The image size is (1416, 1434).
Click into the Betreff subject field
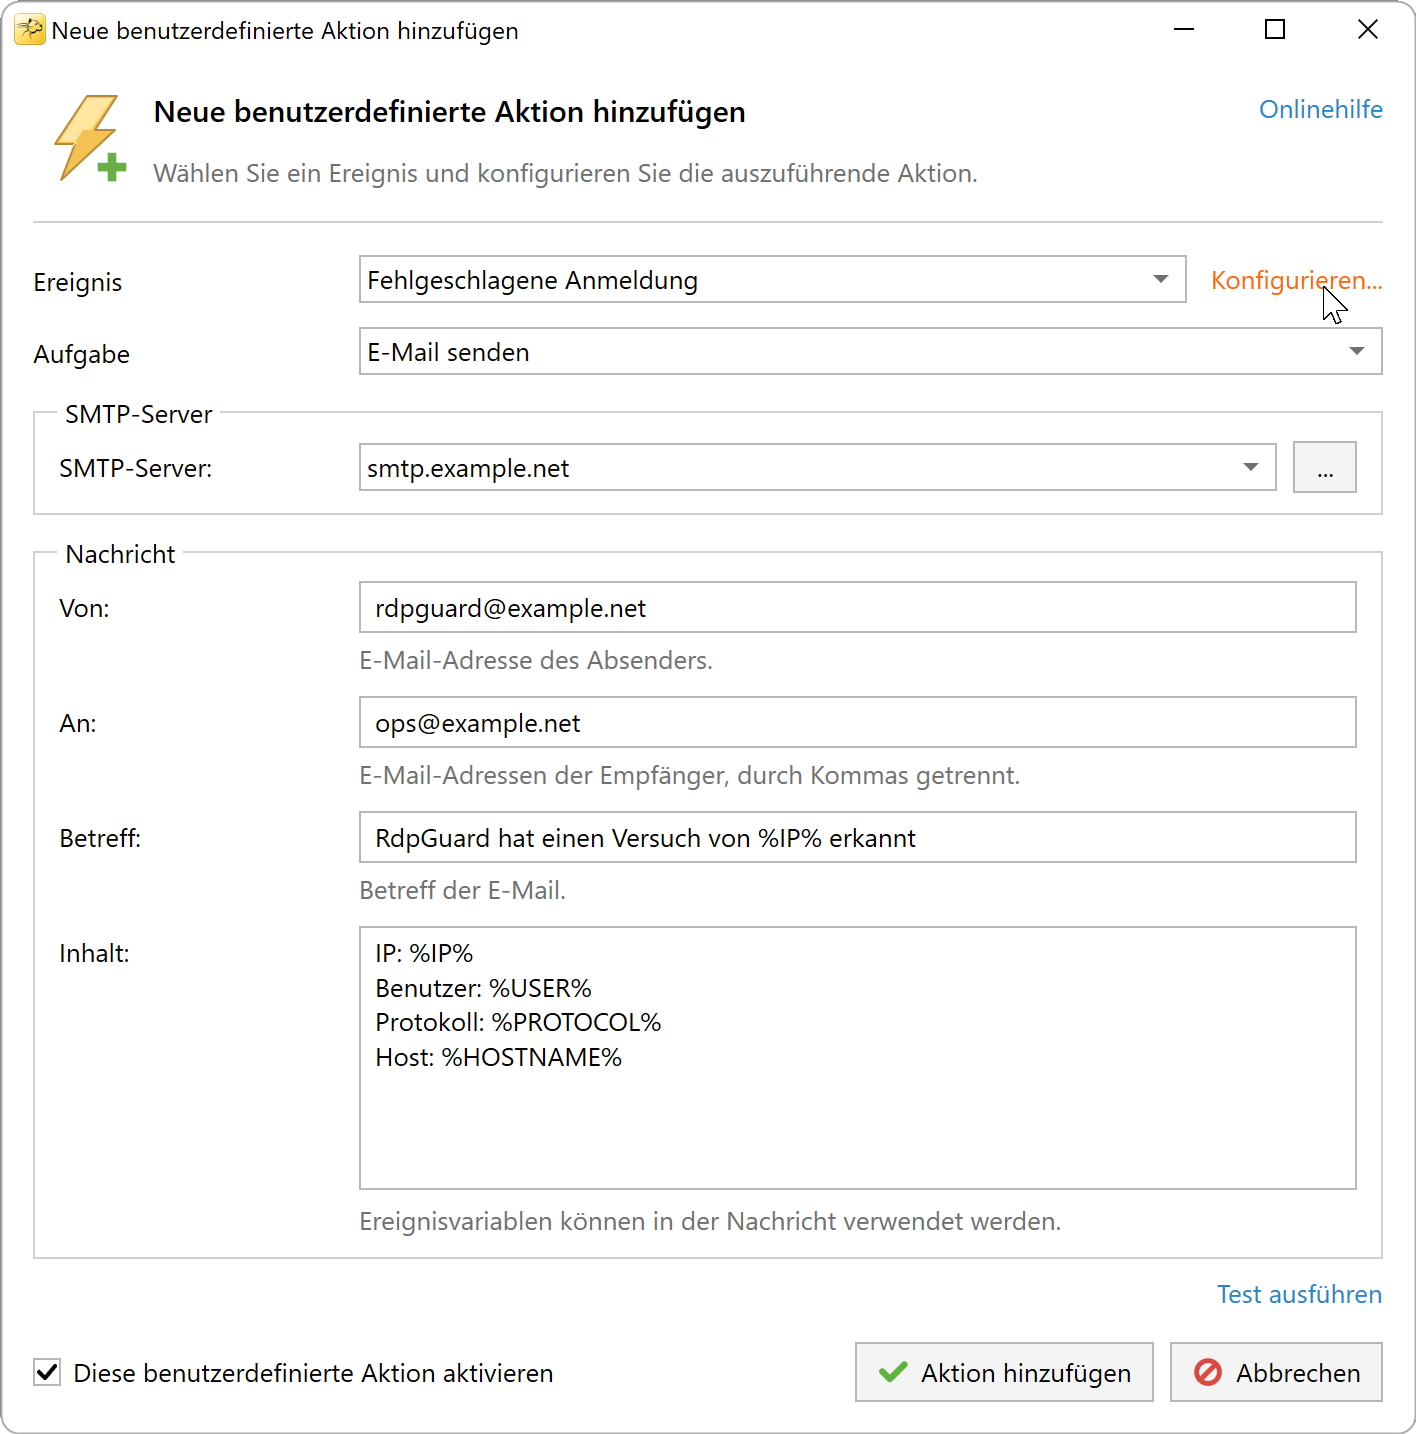coord(857,838)
